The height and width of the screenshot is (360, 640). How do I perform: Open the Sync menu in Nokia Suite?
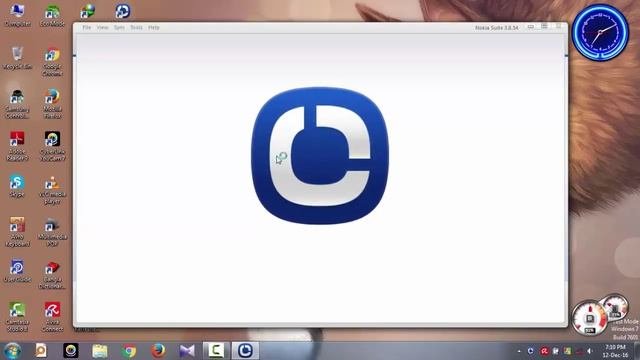pyautogui.click(x=119, y=27)
